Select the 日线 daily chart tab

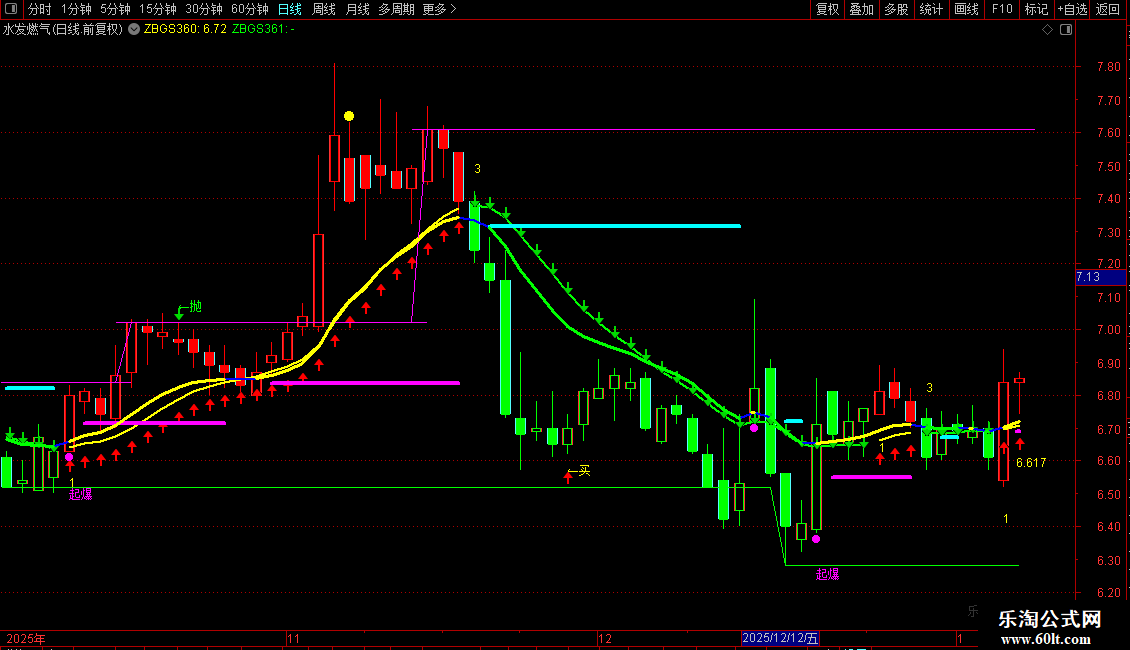point(290,9)
